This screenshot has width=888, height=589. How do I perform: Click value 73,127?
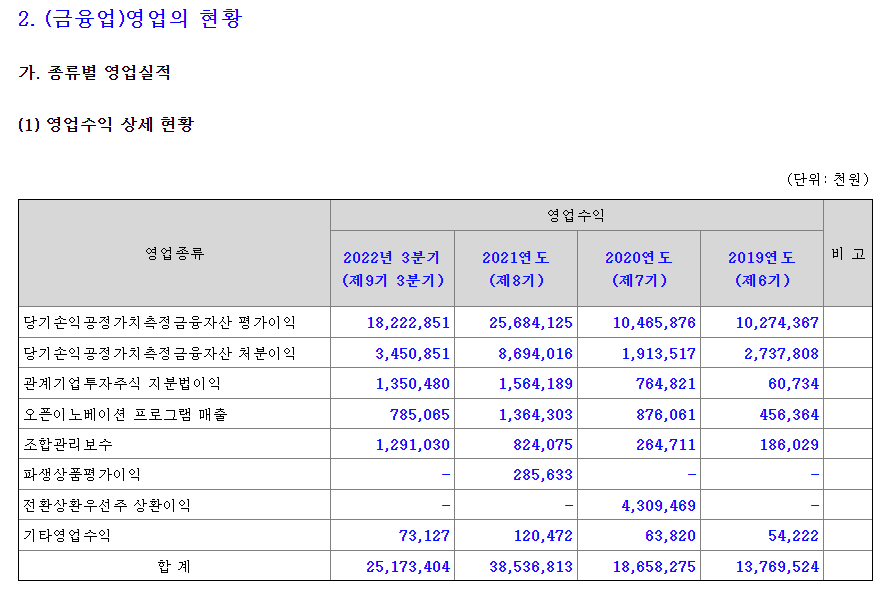pos(424,536)
